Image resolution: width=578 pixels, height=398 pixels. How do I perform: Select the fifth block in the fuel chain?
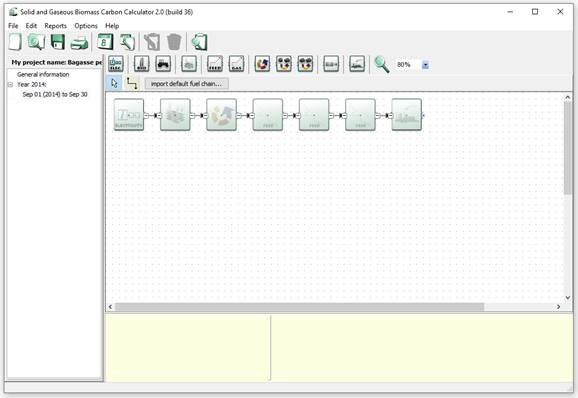click(x=314, y=115)
